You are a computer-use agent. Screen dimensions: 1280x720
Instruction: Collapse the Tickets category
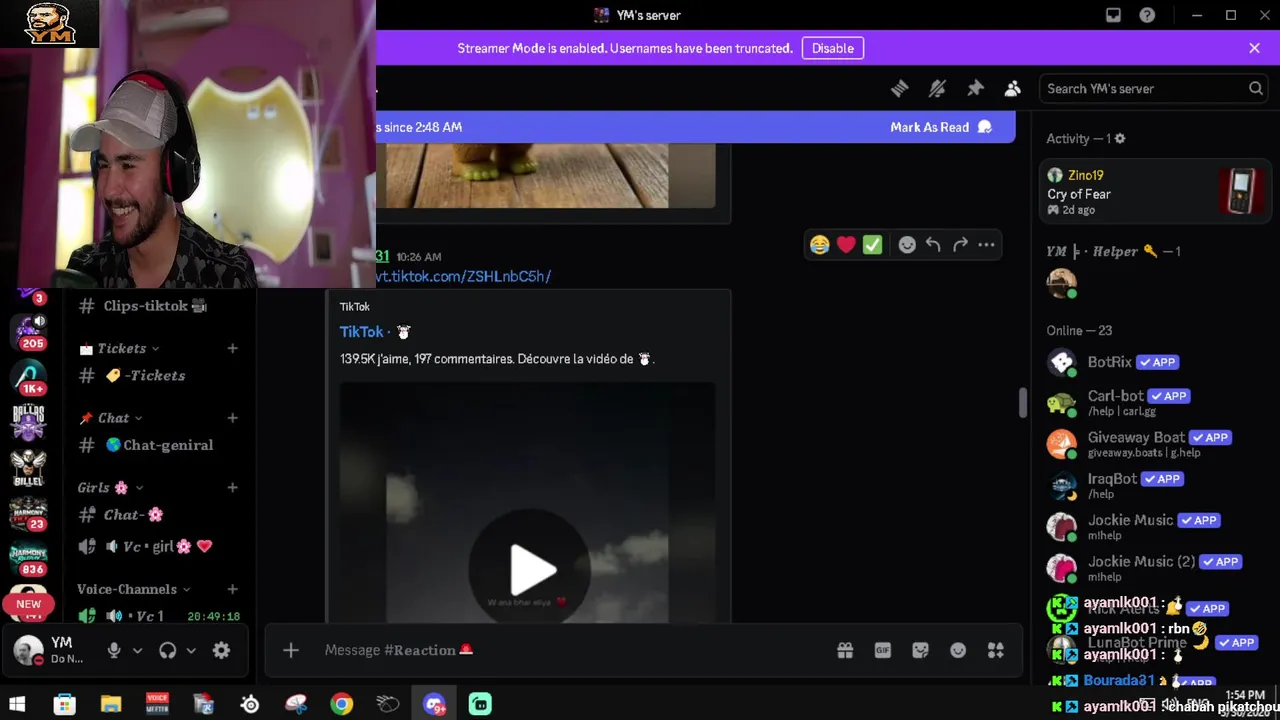(120, 348)
